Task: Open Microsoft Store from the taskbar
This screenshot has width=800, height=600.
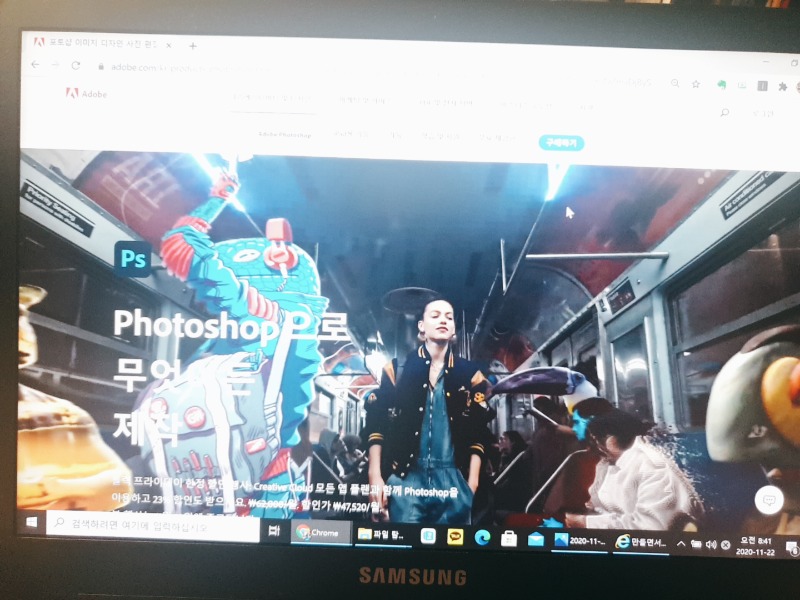Action: pos(509,538)
